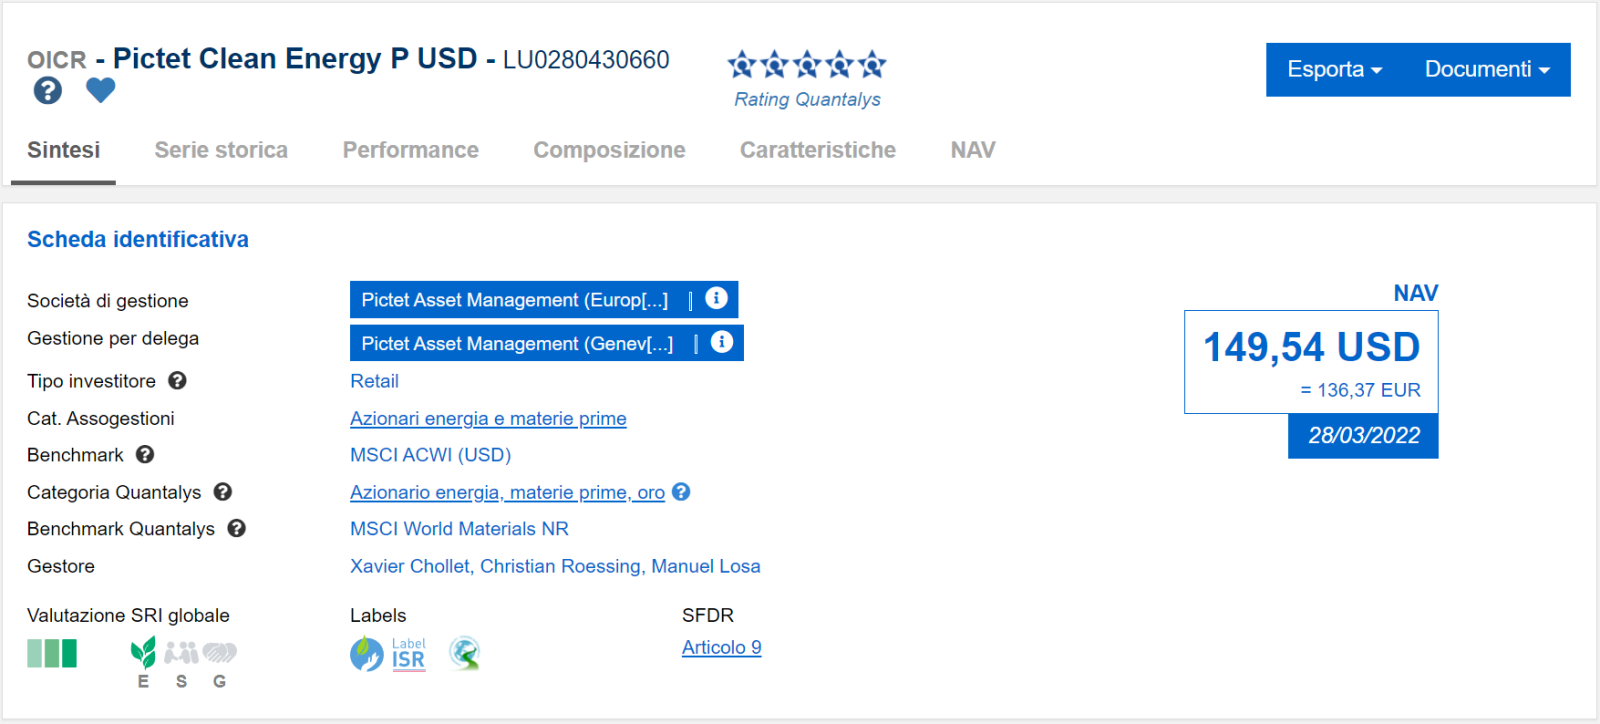
Task: Open Azionario energia, materie prime, oro link
Action: click(x=507, y=493)
